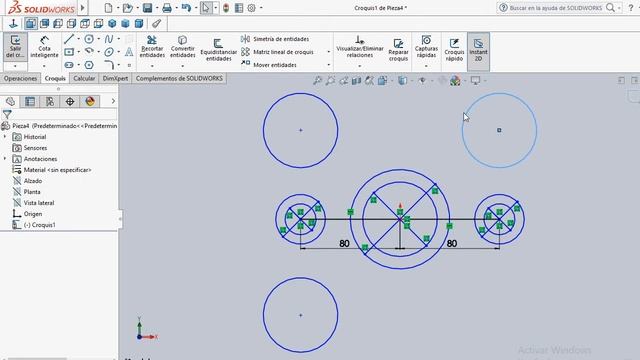Click Cota inteligente dimension tool
The image size is (640, 360).
pyautogui.click(x=44, y=47)
